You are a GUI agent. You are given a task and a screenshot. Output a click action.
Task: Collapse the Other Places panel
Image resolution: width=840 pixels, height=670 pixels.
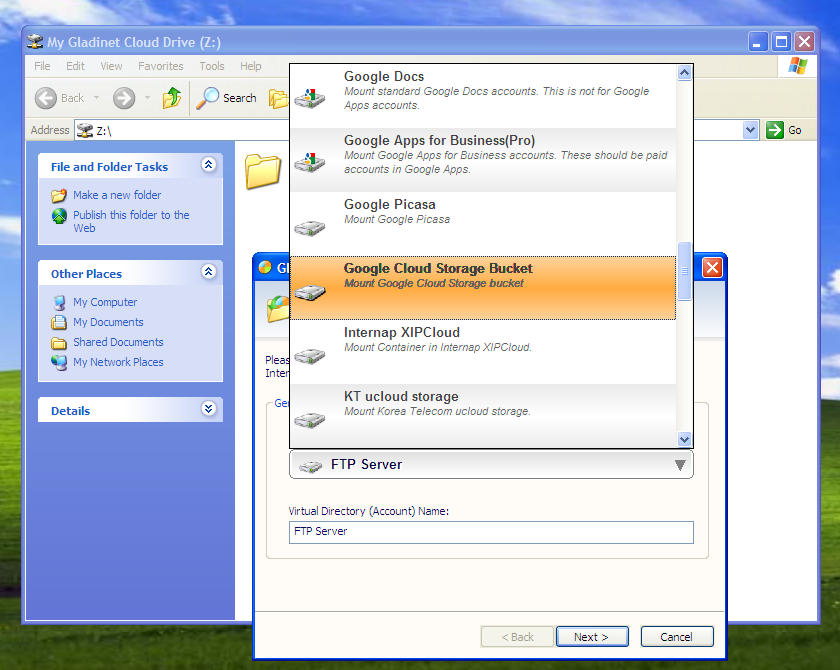(208, 272)
